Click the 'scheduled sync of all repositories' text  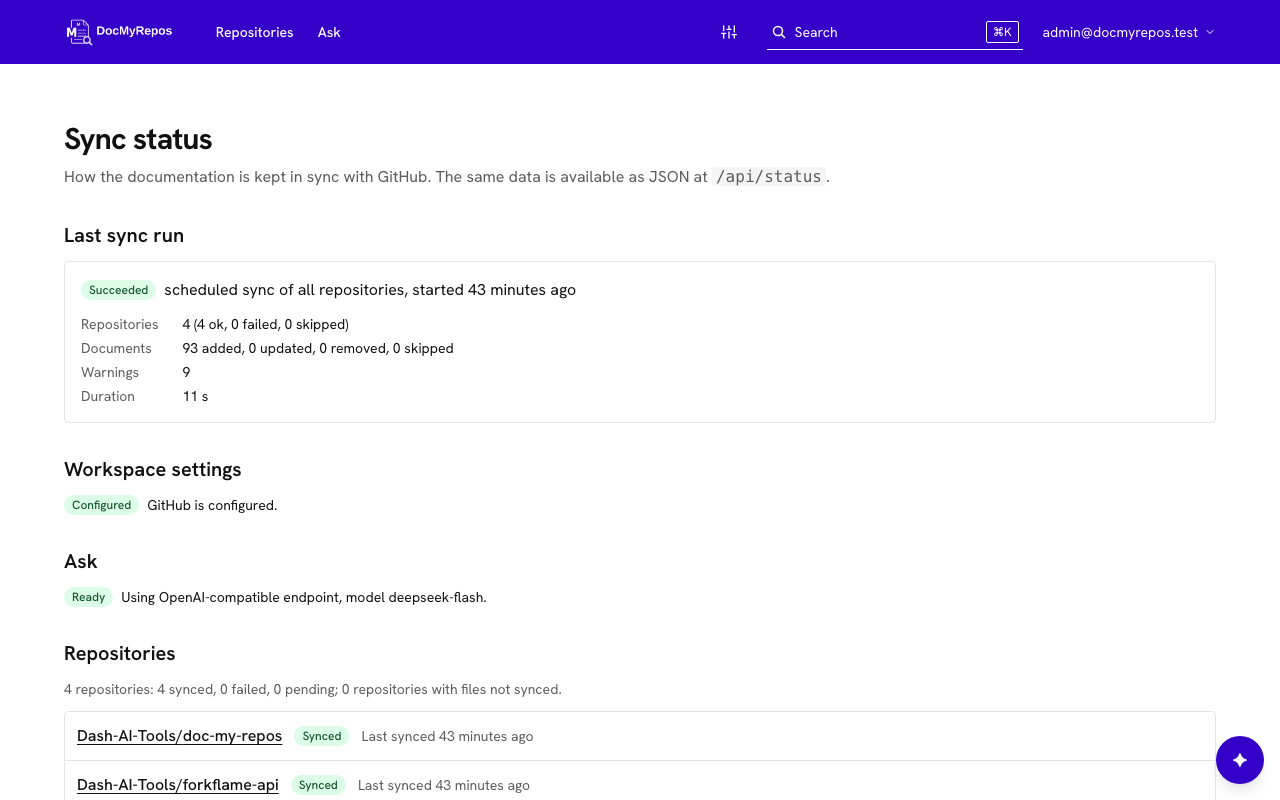[370, 290]
